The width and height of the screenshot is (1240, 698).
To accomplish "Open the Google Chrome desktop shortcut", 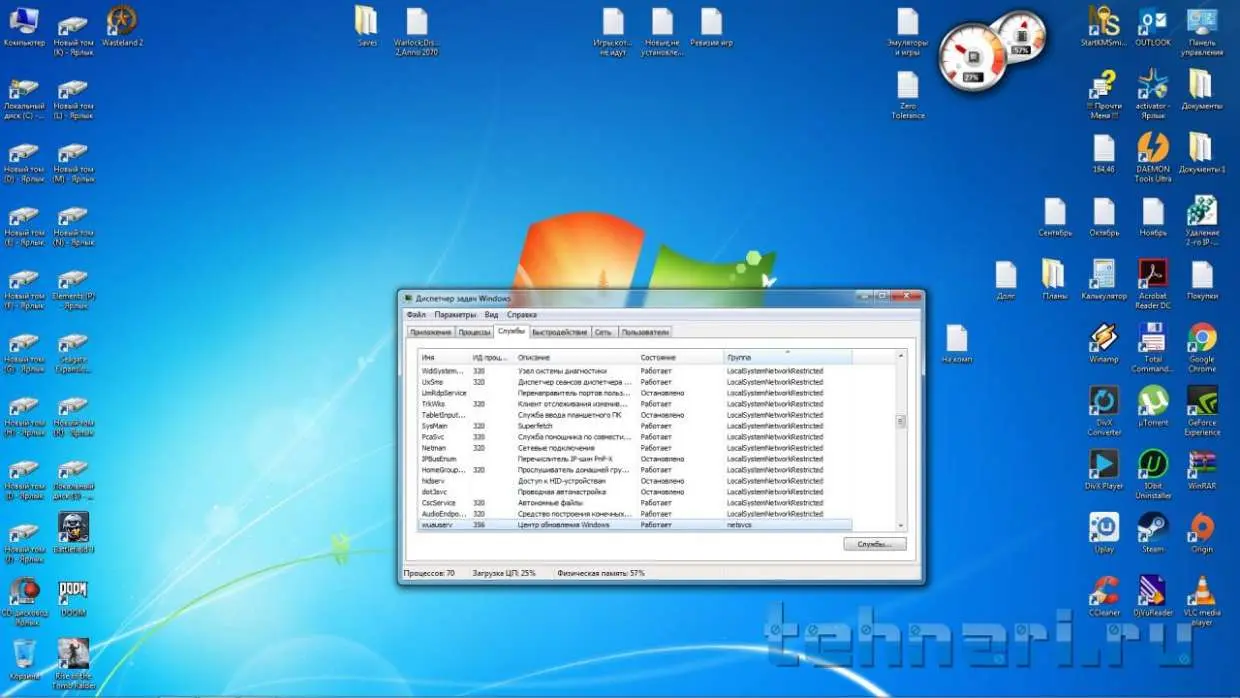I will 1202,347.
